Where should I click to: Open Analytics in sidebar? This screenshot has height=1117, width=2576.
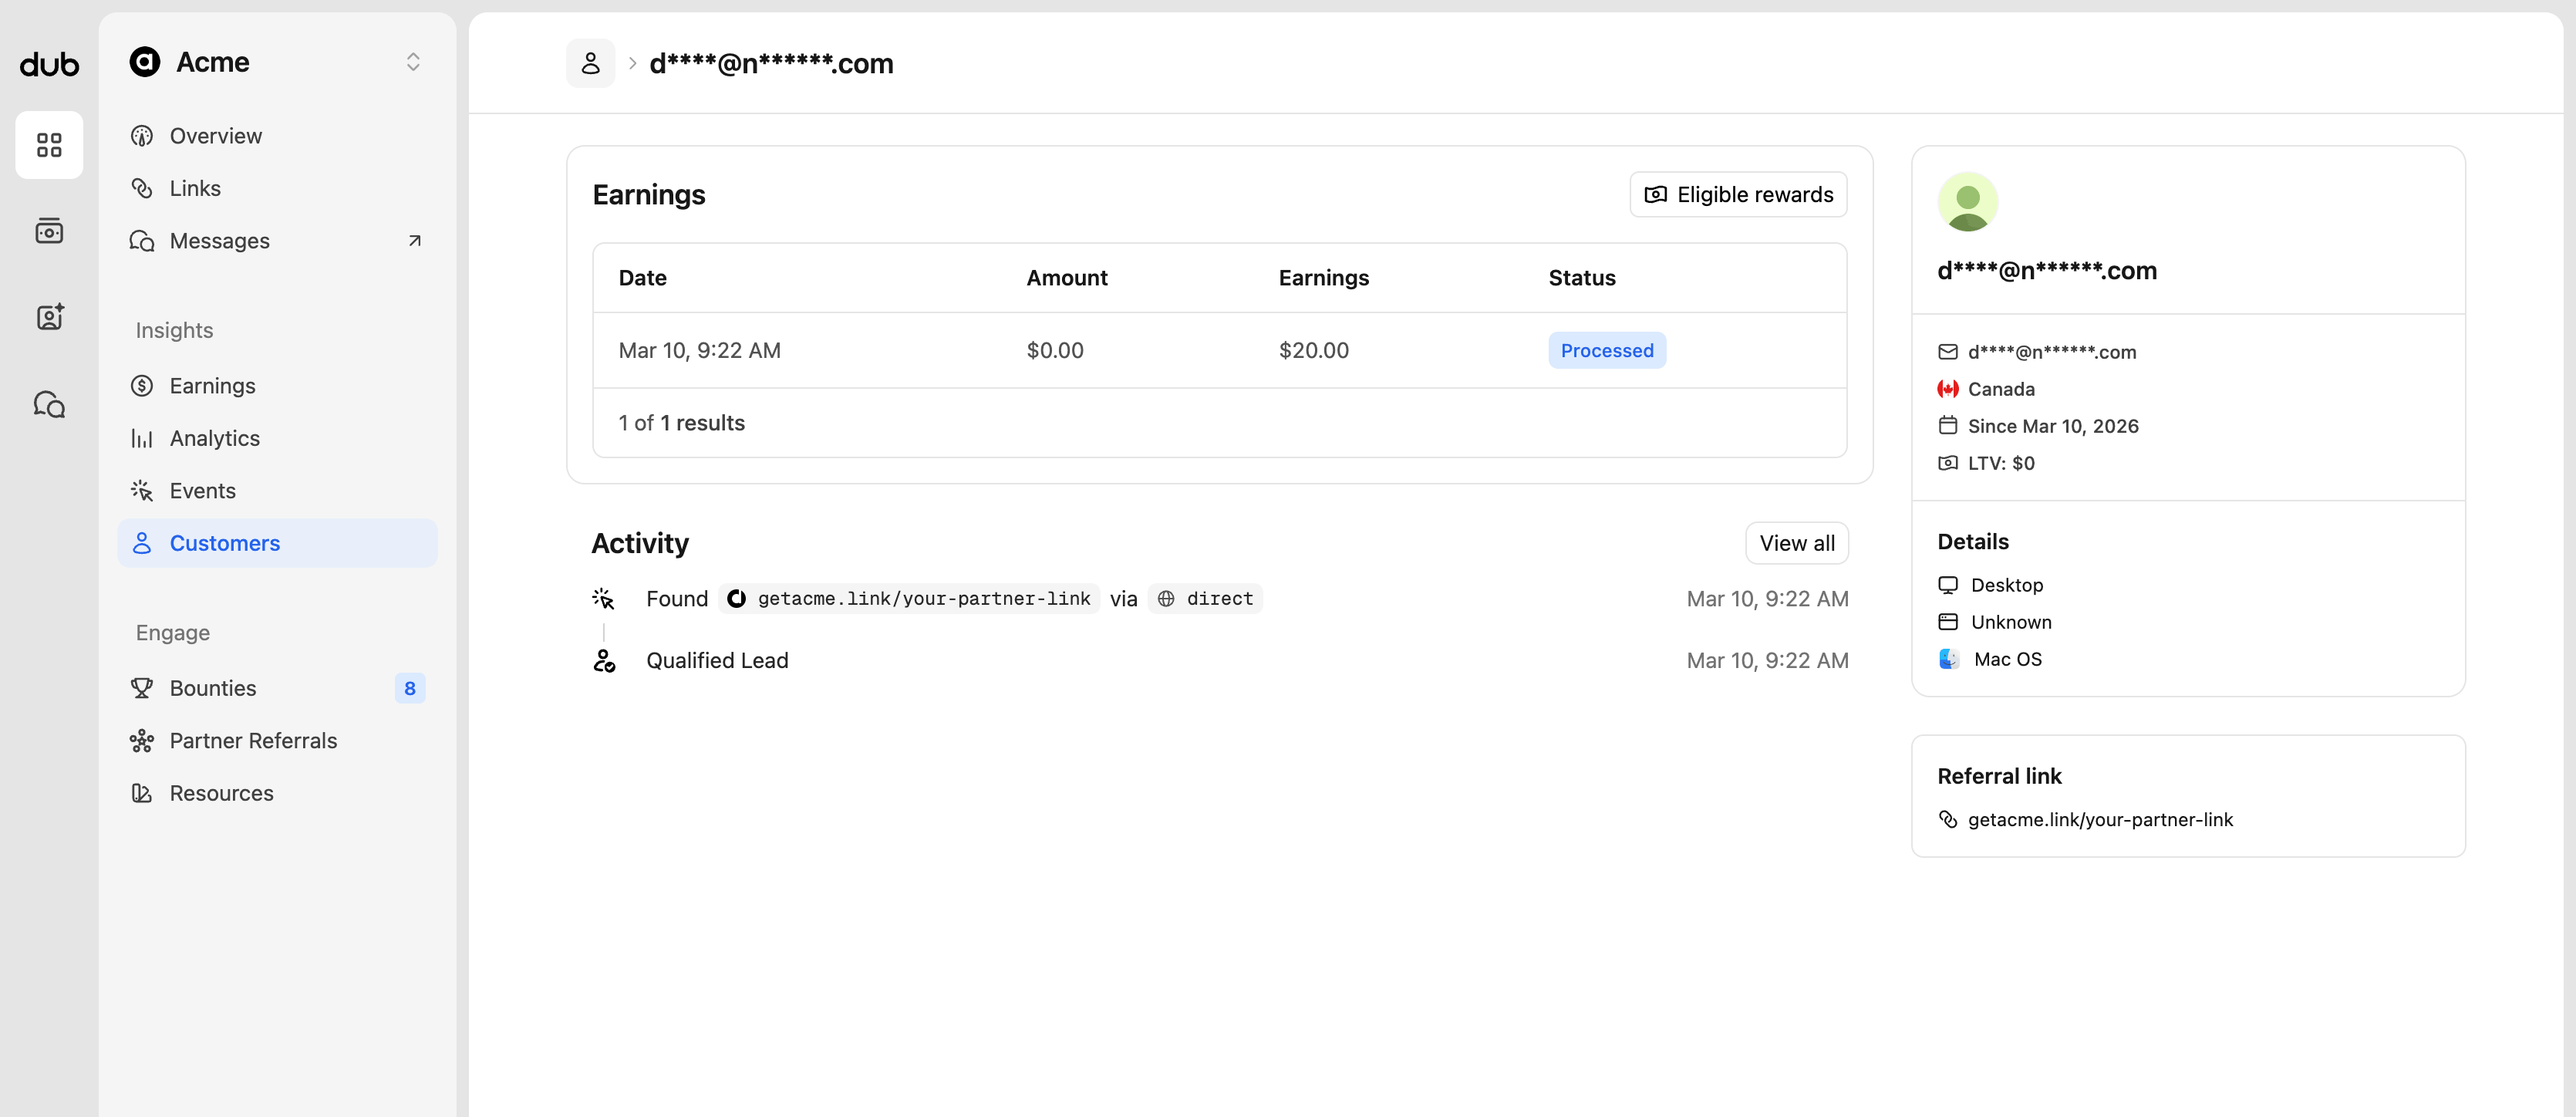278,438
